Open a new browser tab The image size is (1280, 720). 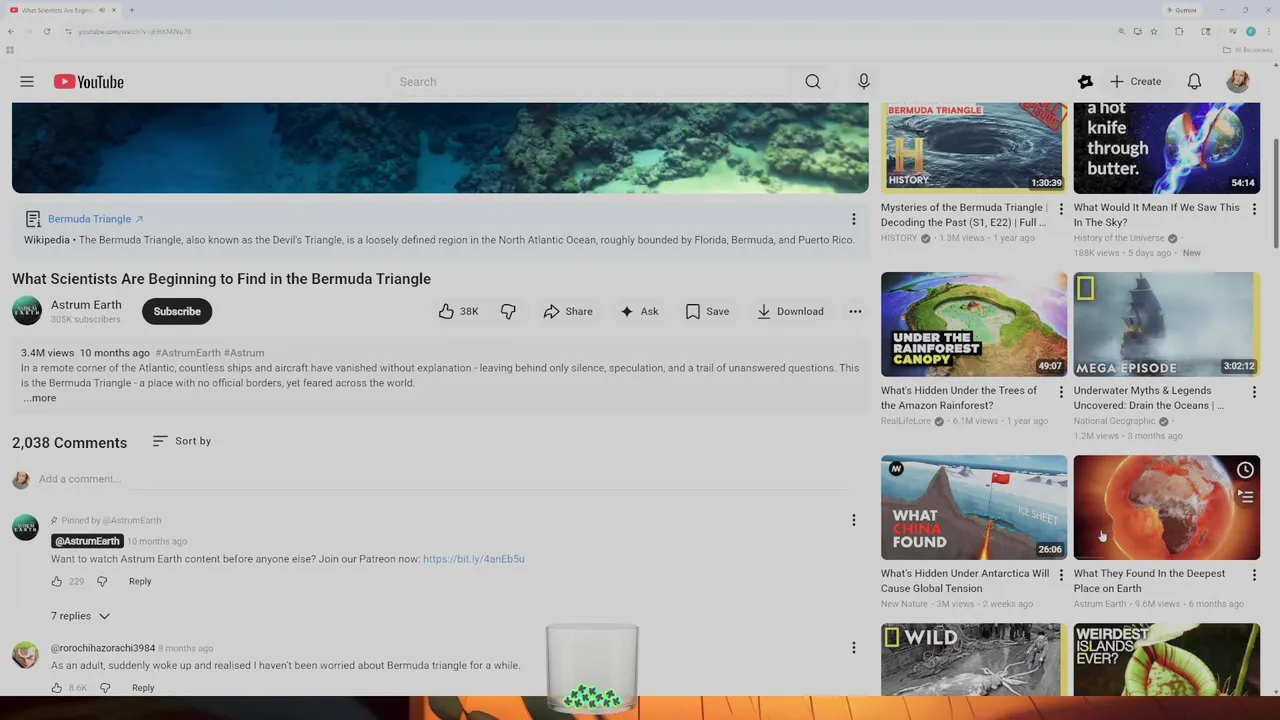131,10
